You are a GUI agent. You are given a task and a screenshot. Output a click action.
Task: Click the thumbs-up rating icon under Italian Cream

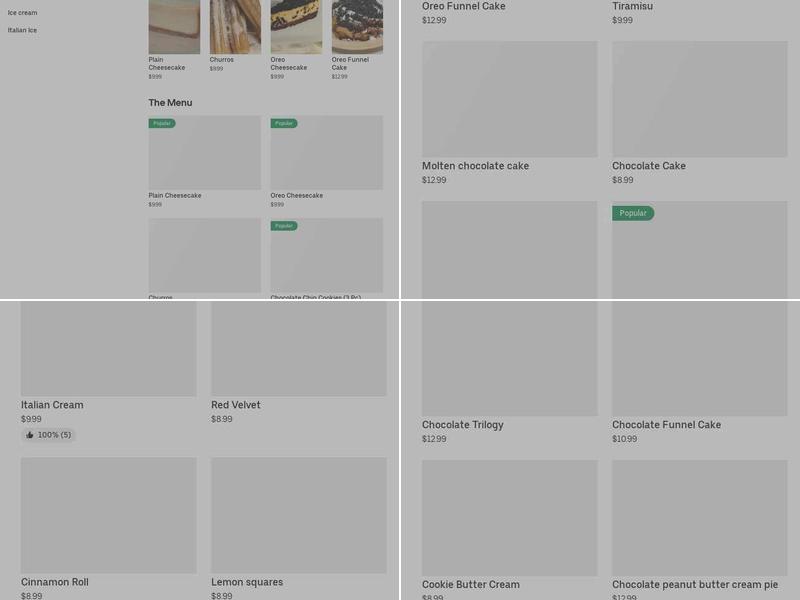(x=30, y=435)
